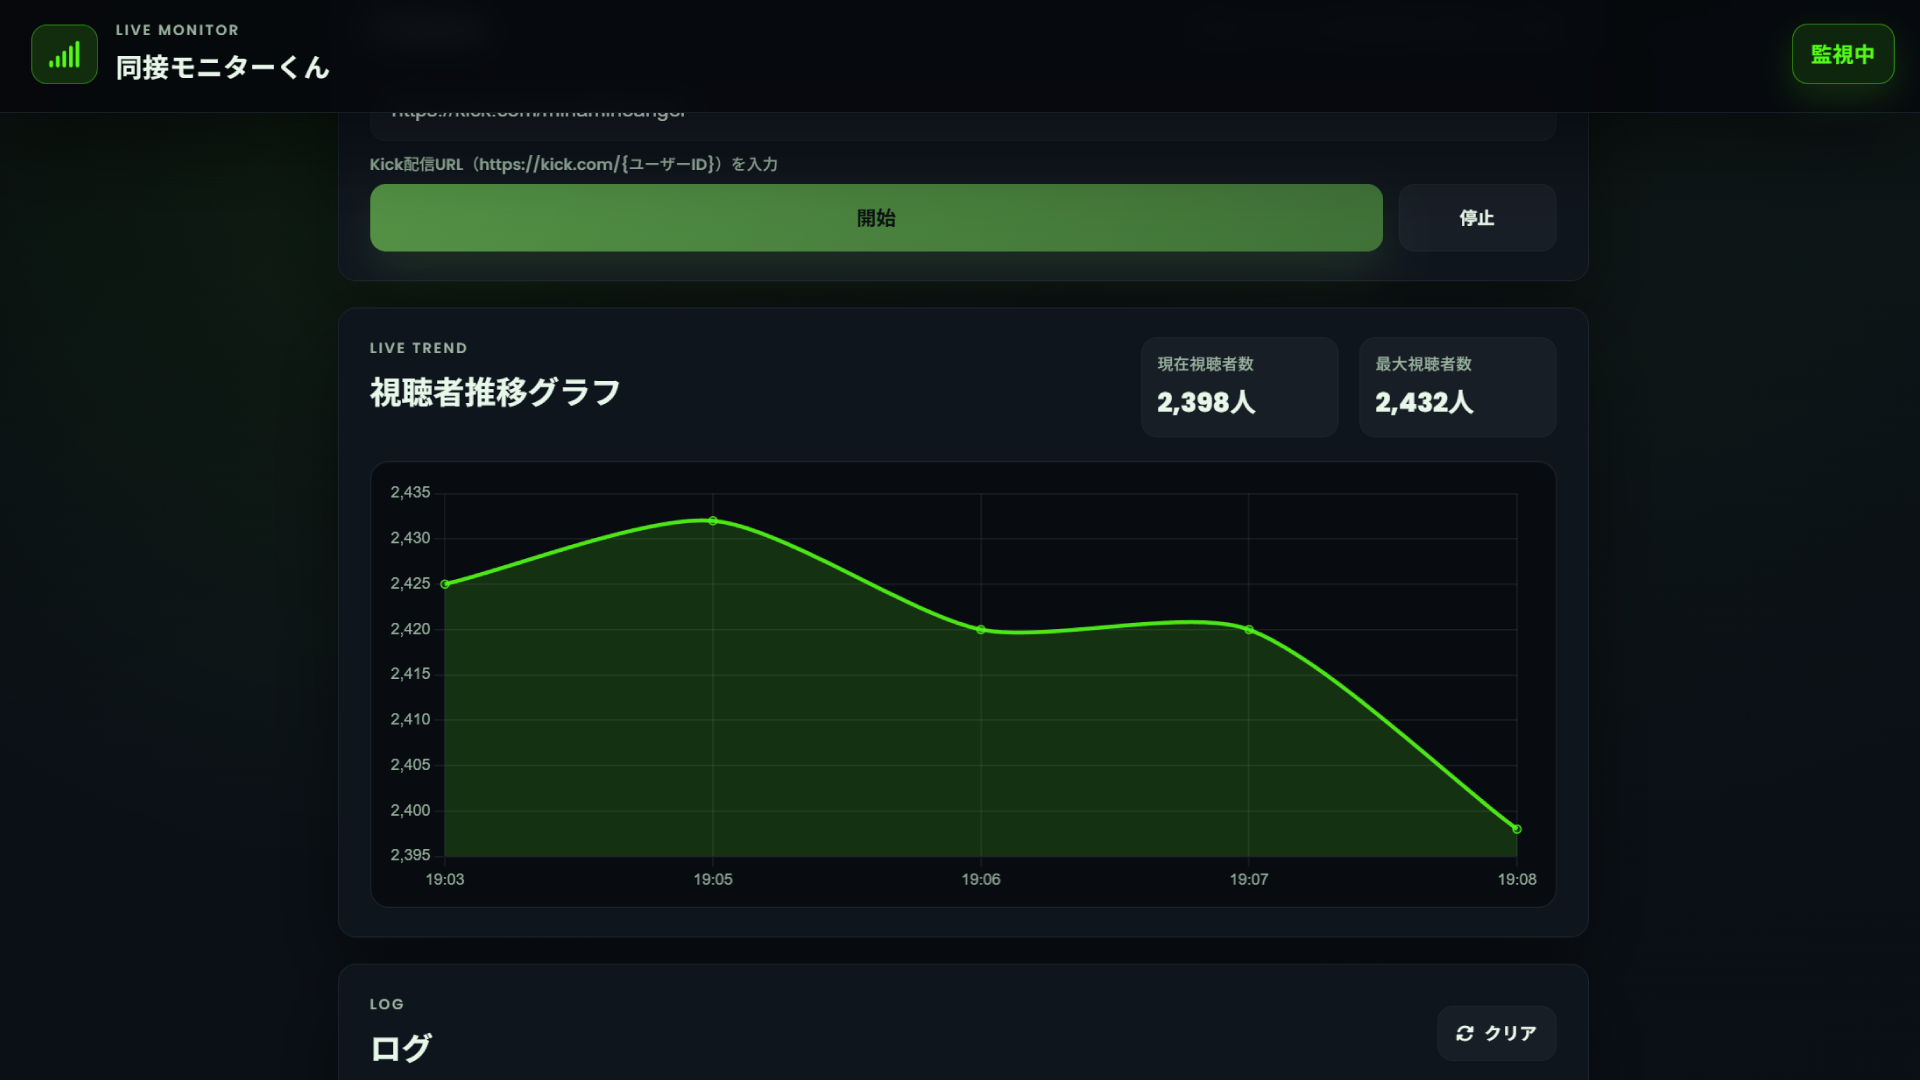Click the LIVE TREND section label
Screen dimensions: 1920x1080
(418, 348)
